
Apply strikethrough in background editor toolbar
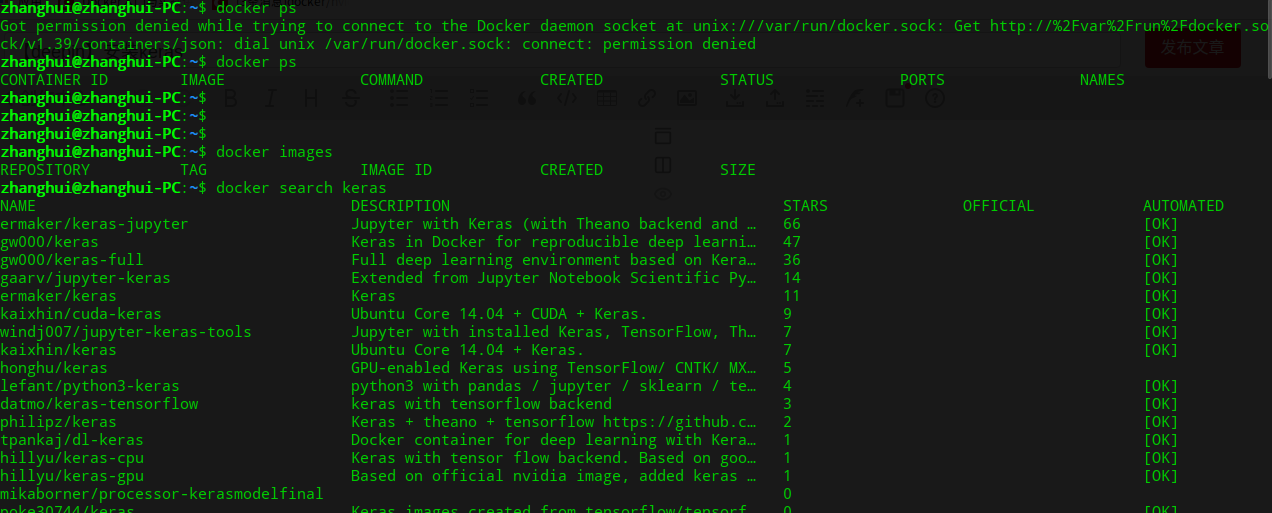[351, 98]
